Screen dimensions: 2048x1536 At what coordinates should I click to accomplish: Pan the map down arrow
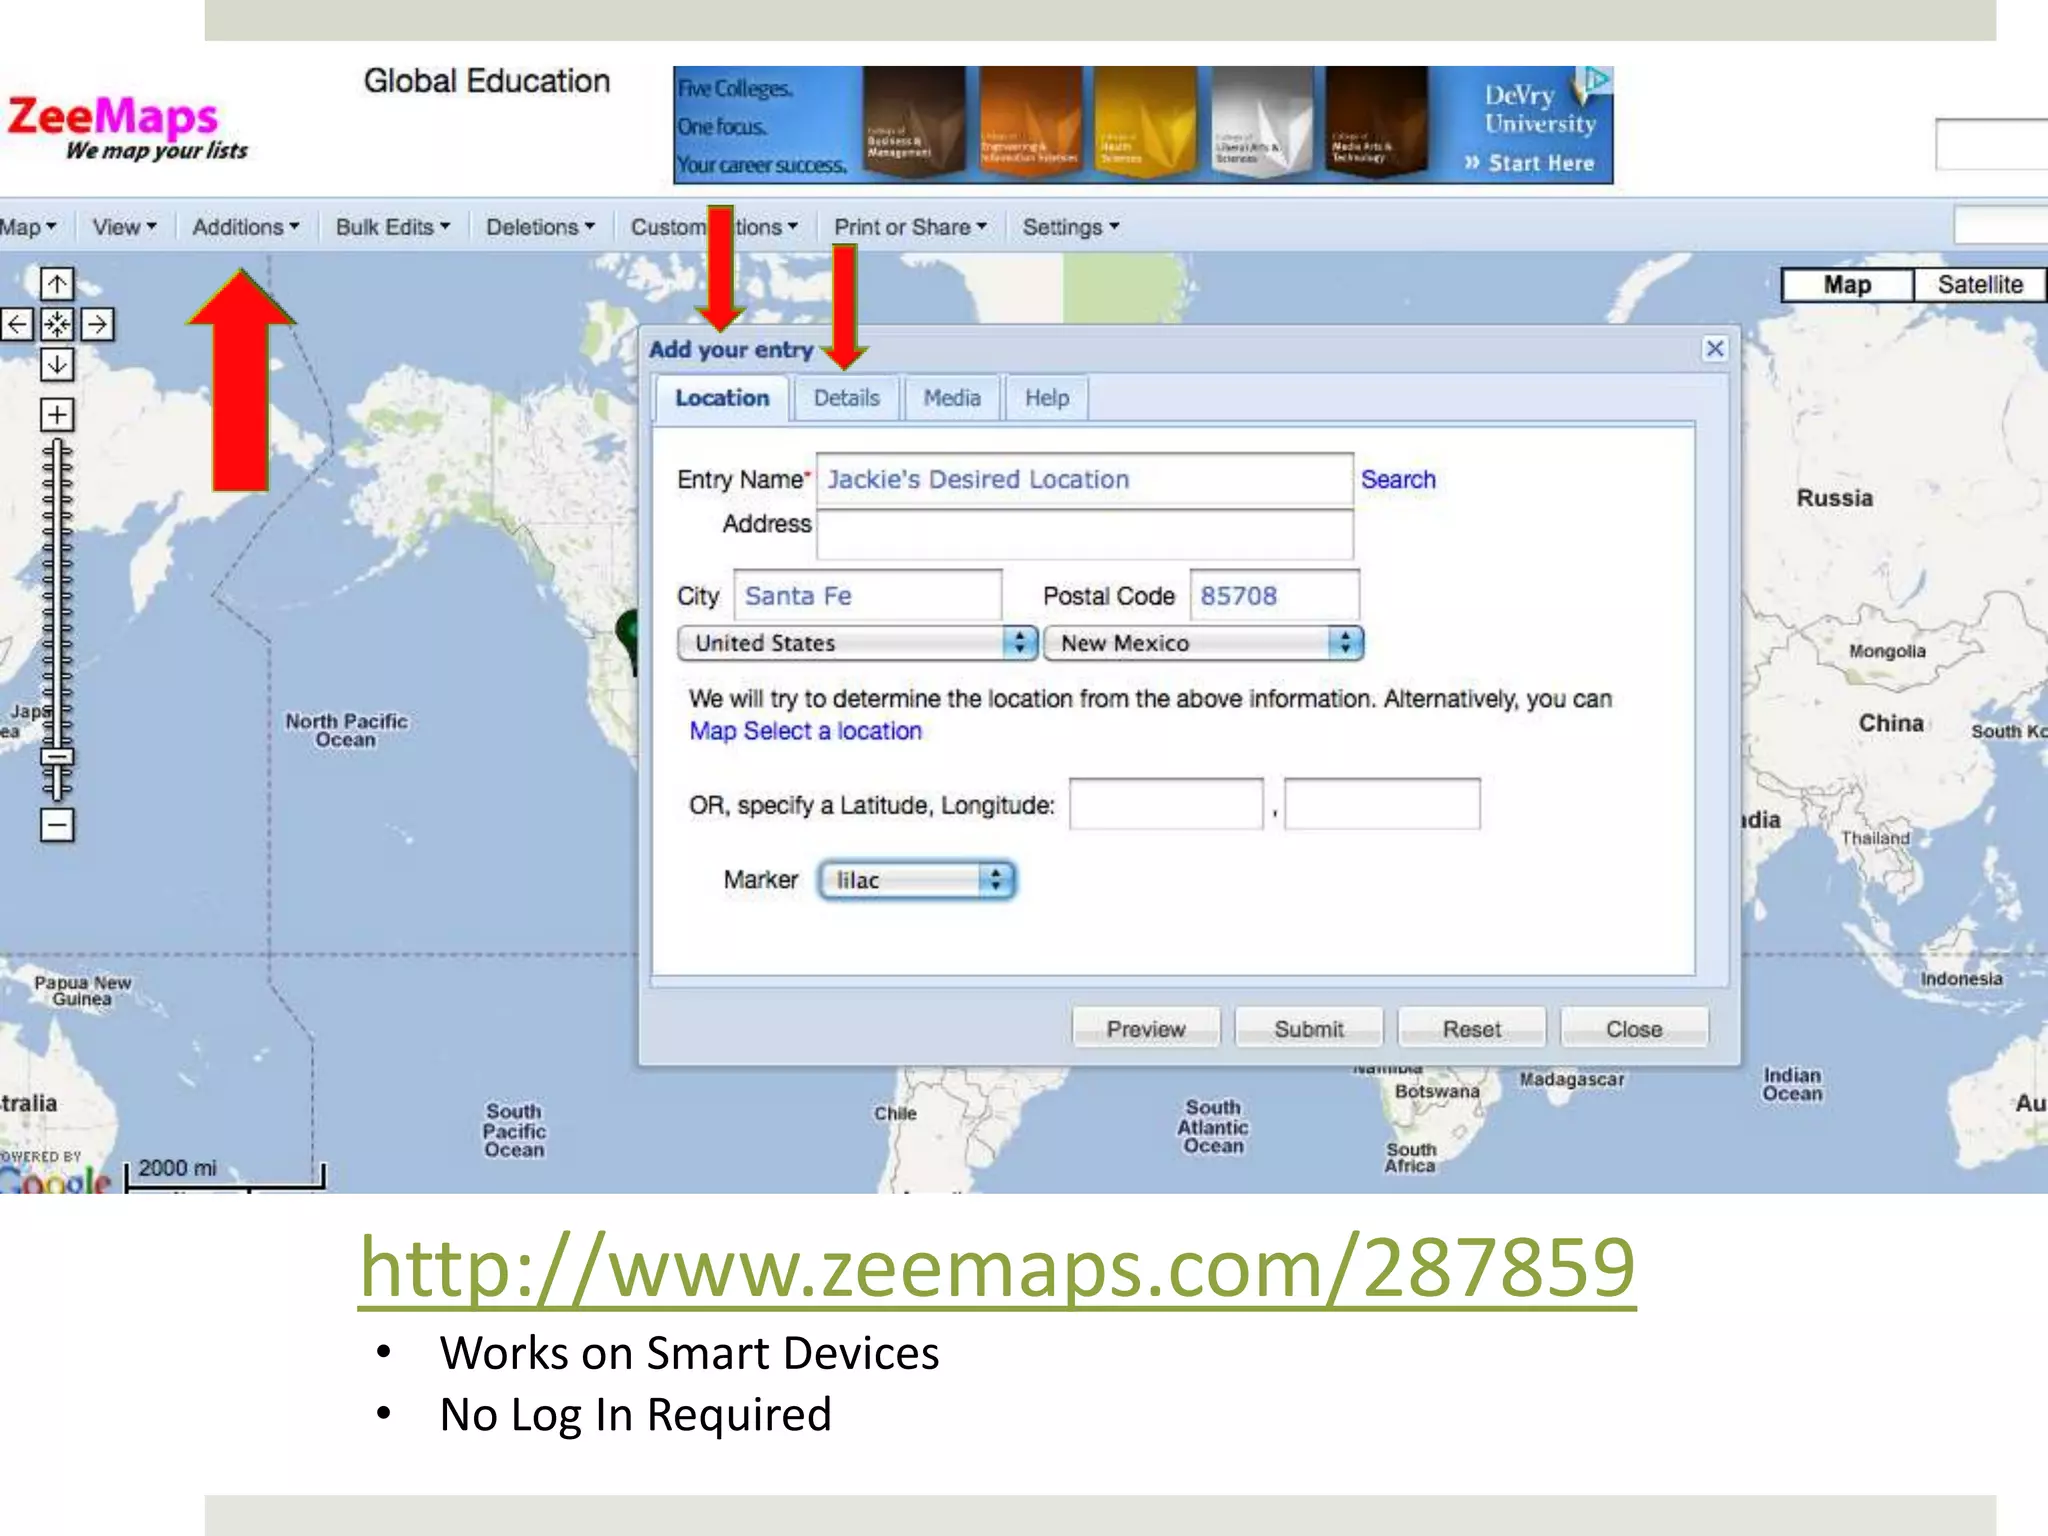57,364
